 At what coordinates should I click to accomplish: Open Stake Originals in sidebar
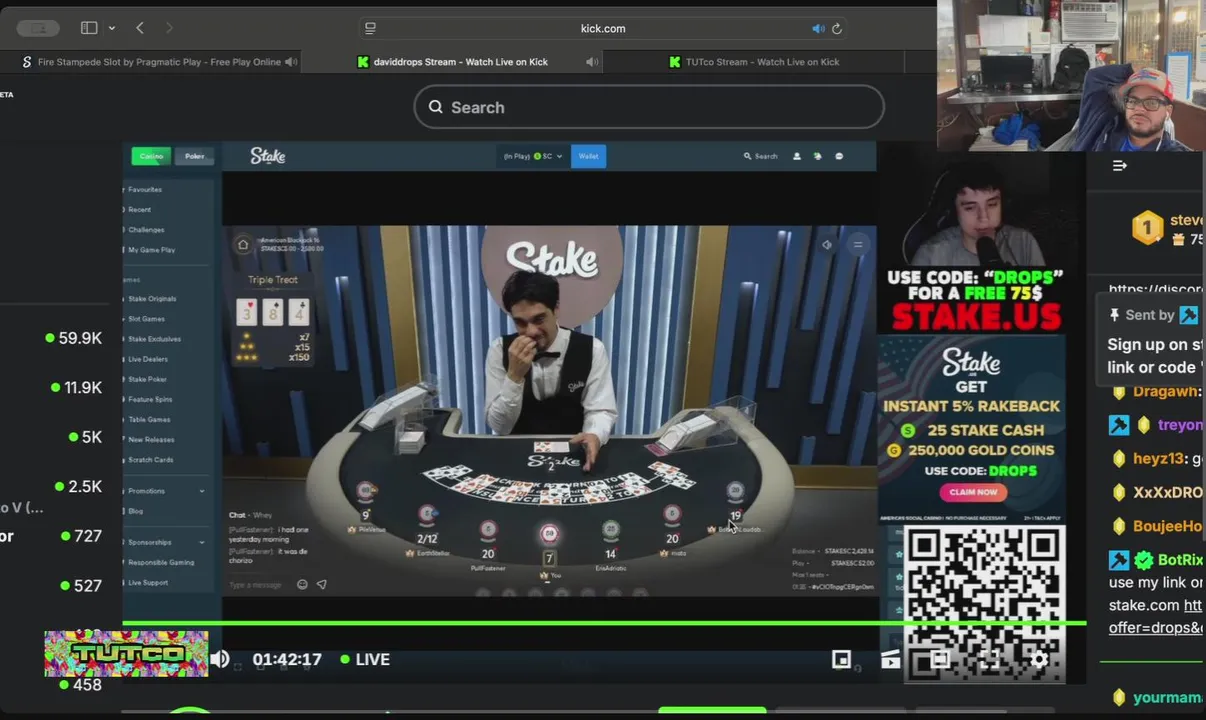coord(152,299)
